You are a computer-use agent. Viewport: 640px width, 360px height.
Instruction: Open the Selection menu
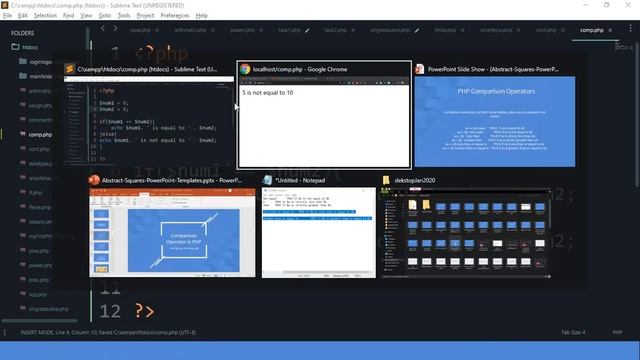45,16
